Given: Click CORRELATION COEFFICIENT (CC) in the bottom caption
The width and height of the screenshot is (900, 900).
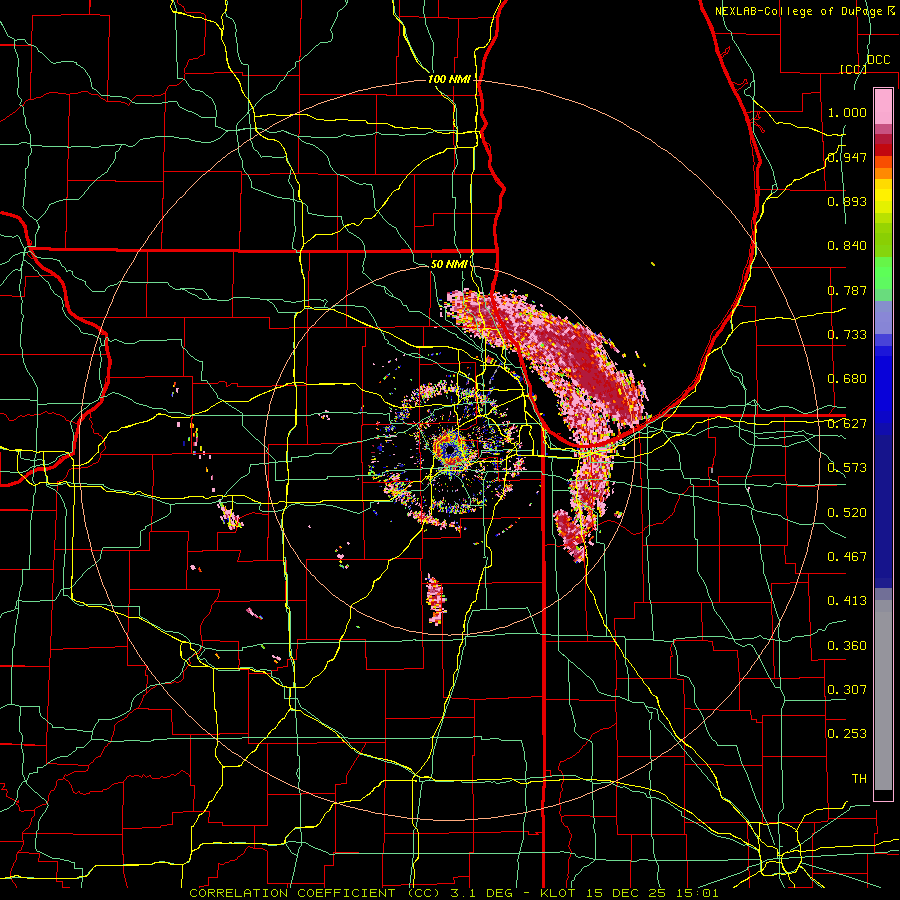Looking at the screenshot, I should pos(315,893).
